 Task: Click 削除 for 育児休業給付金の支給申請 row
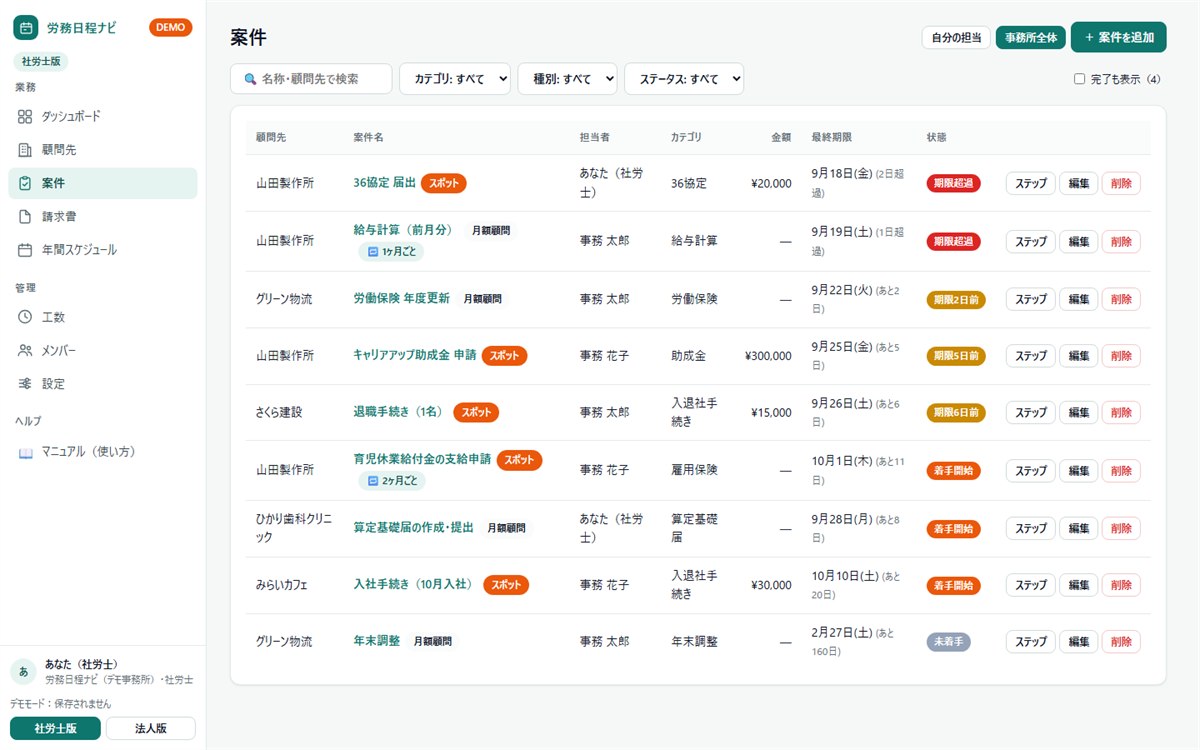1121,470
